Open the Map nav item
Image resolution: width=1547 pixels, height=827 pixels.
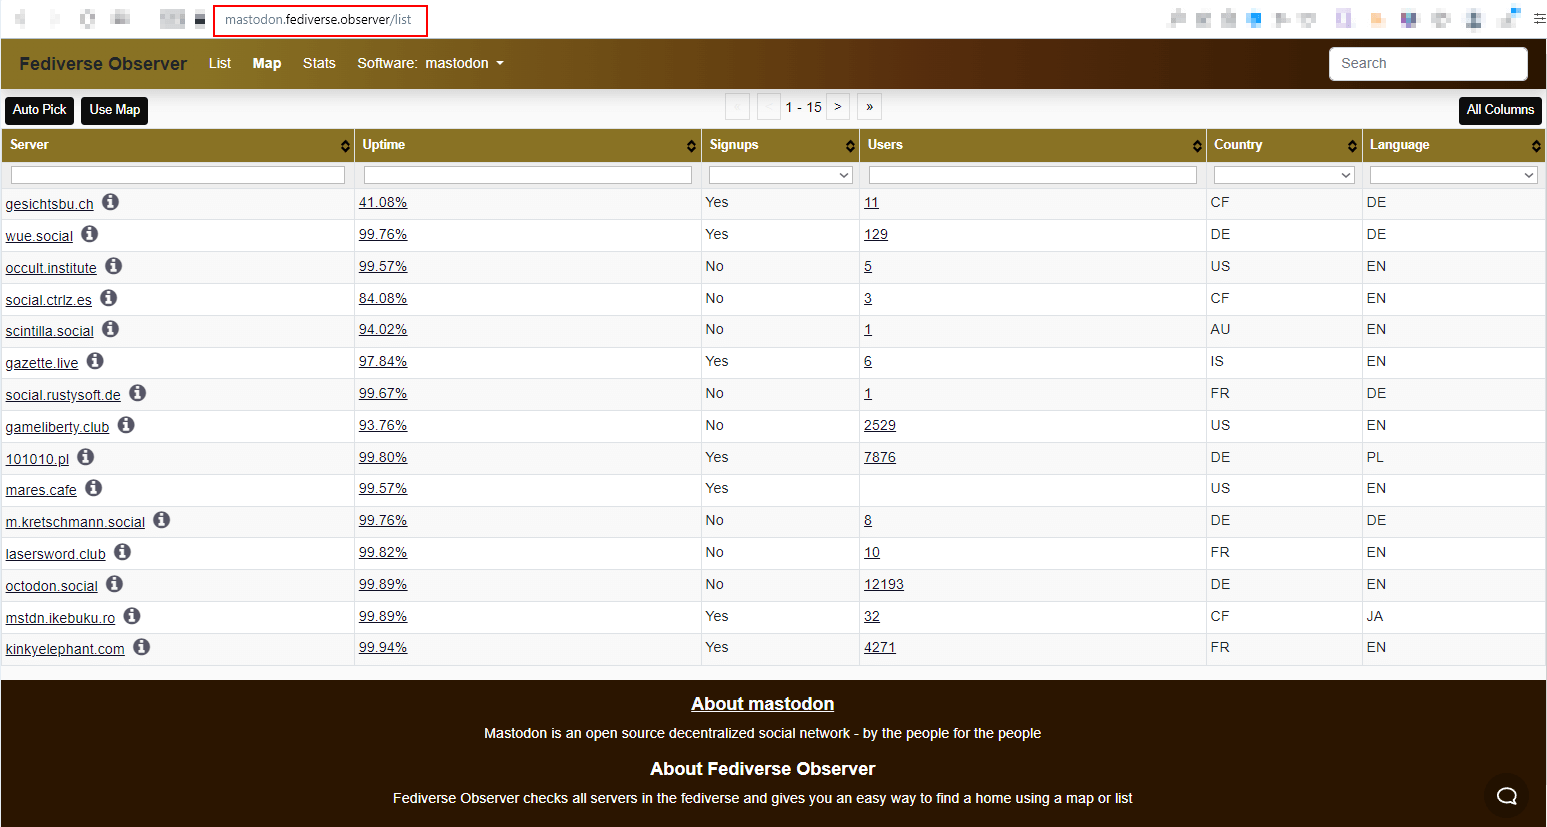(267, 63)
